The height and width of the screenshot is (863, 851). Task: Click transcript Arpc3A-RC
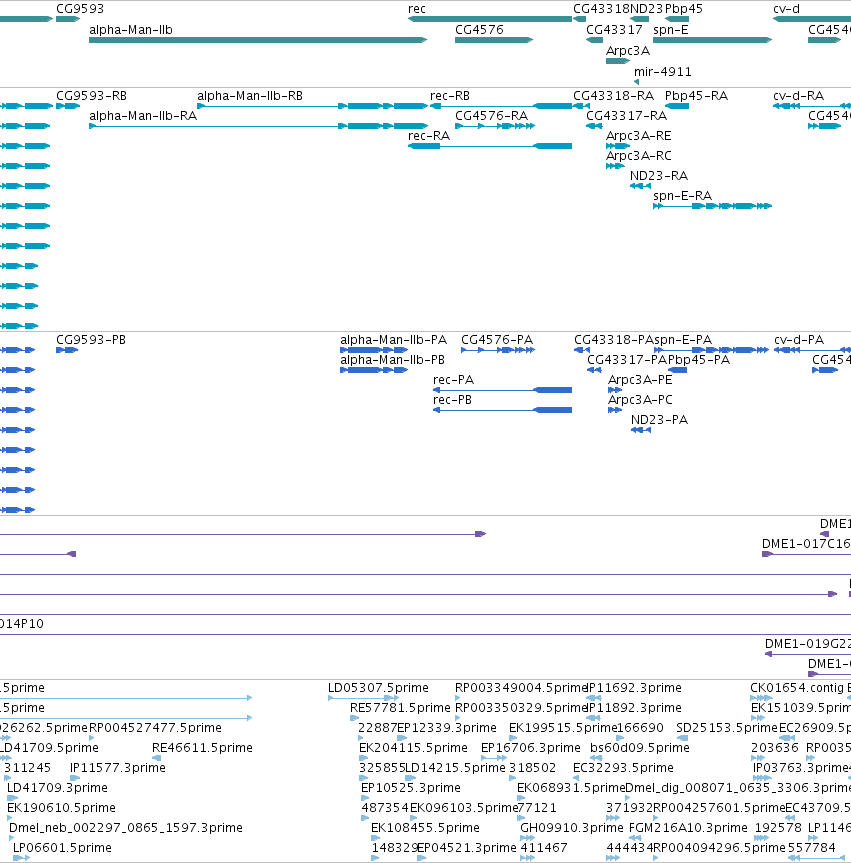615,166
